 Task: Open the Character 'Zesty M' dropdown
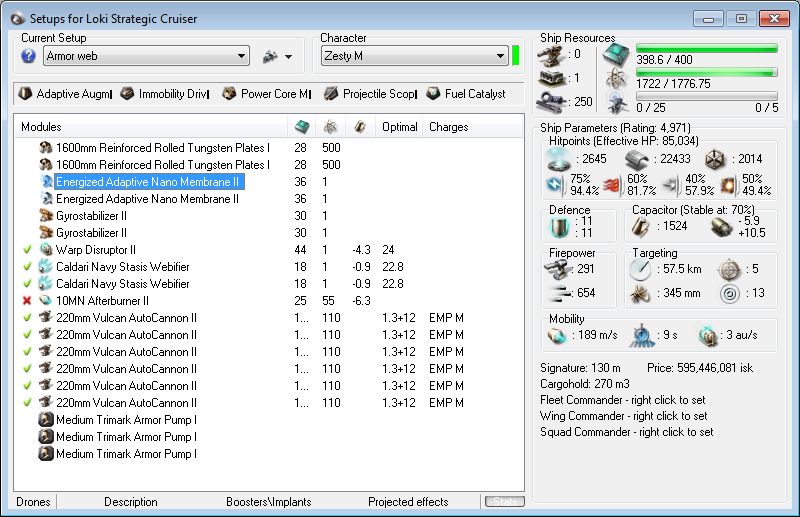coord(415,56)
